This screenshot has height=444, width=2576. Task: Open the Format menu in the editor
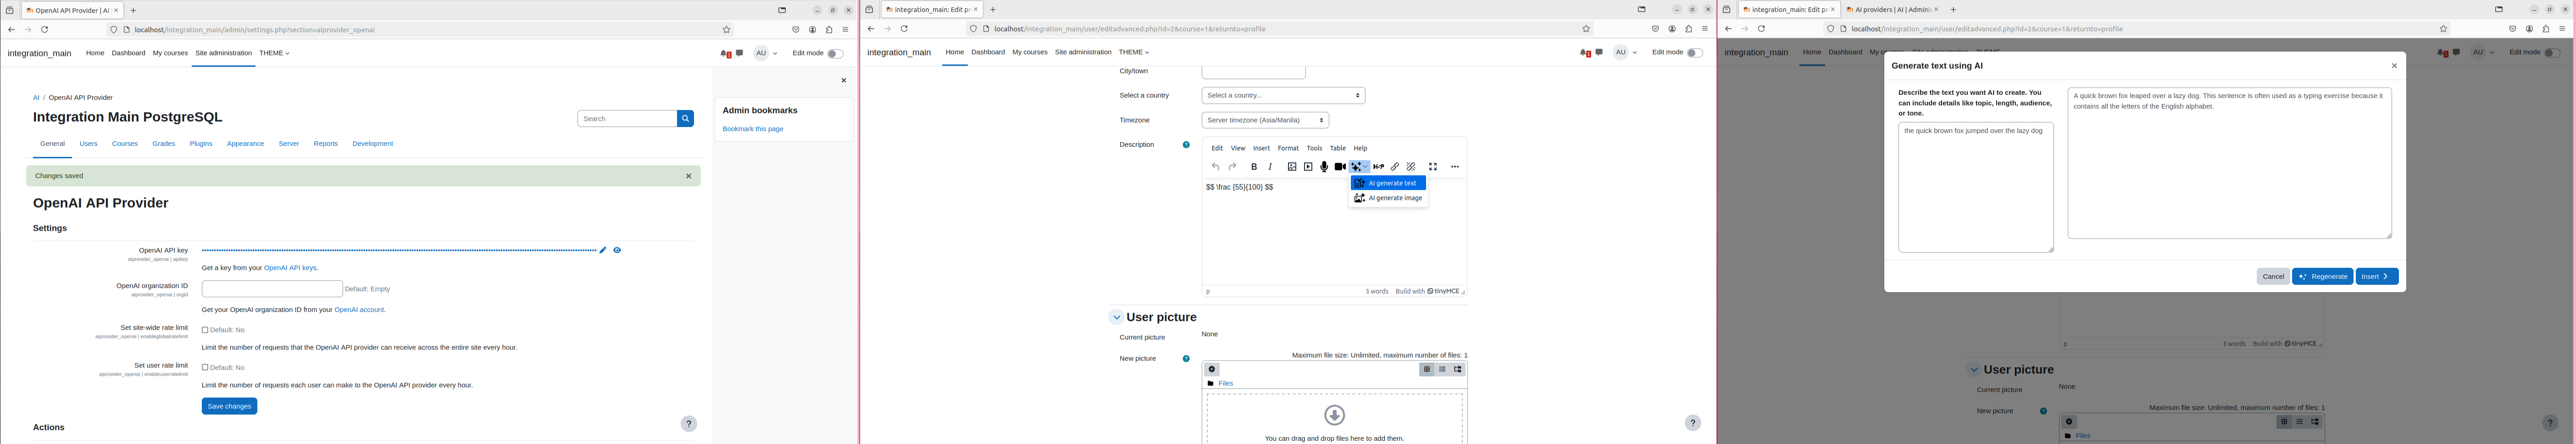click(x=1288, y=149)
